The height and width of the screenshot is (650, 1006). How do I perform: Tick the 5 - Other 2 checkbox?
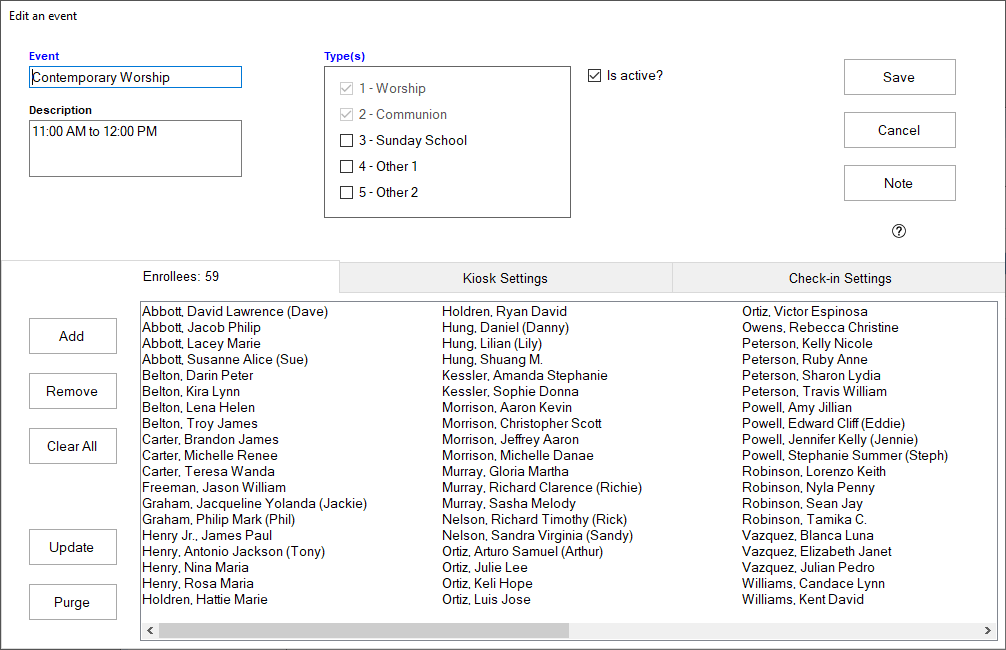coord(347,193)
